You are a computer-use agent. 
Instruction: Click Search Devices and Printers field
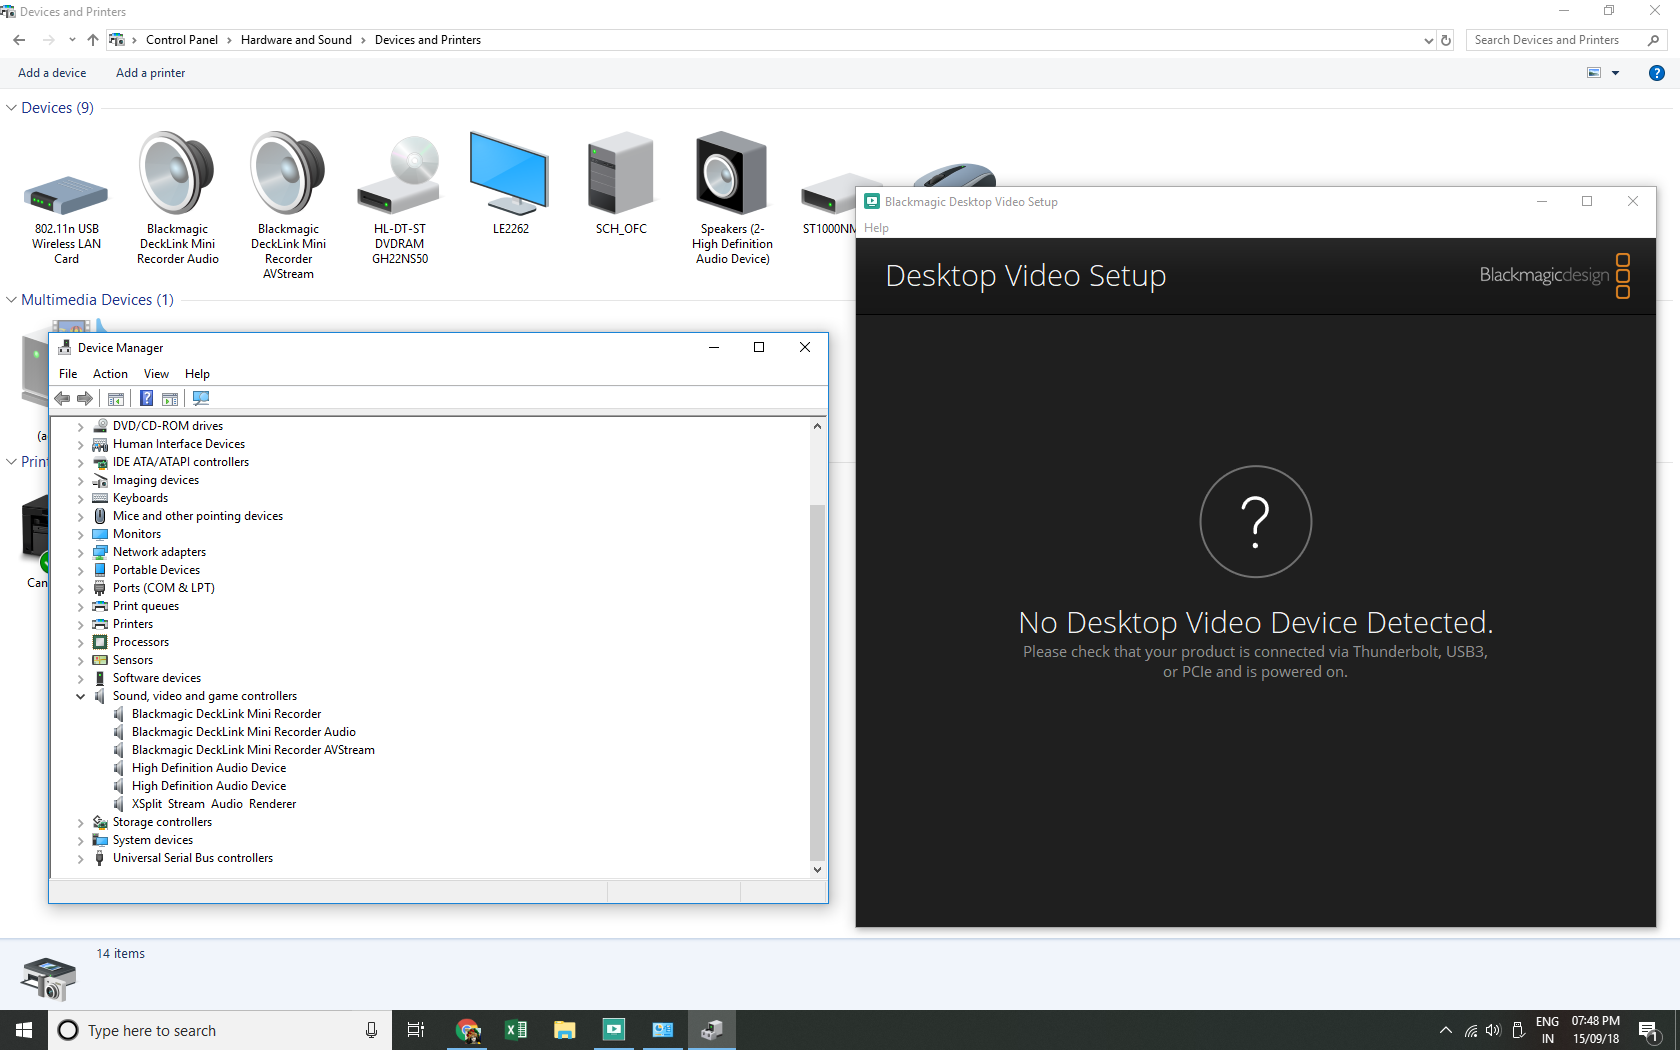[1566, 40]
